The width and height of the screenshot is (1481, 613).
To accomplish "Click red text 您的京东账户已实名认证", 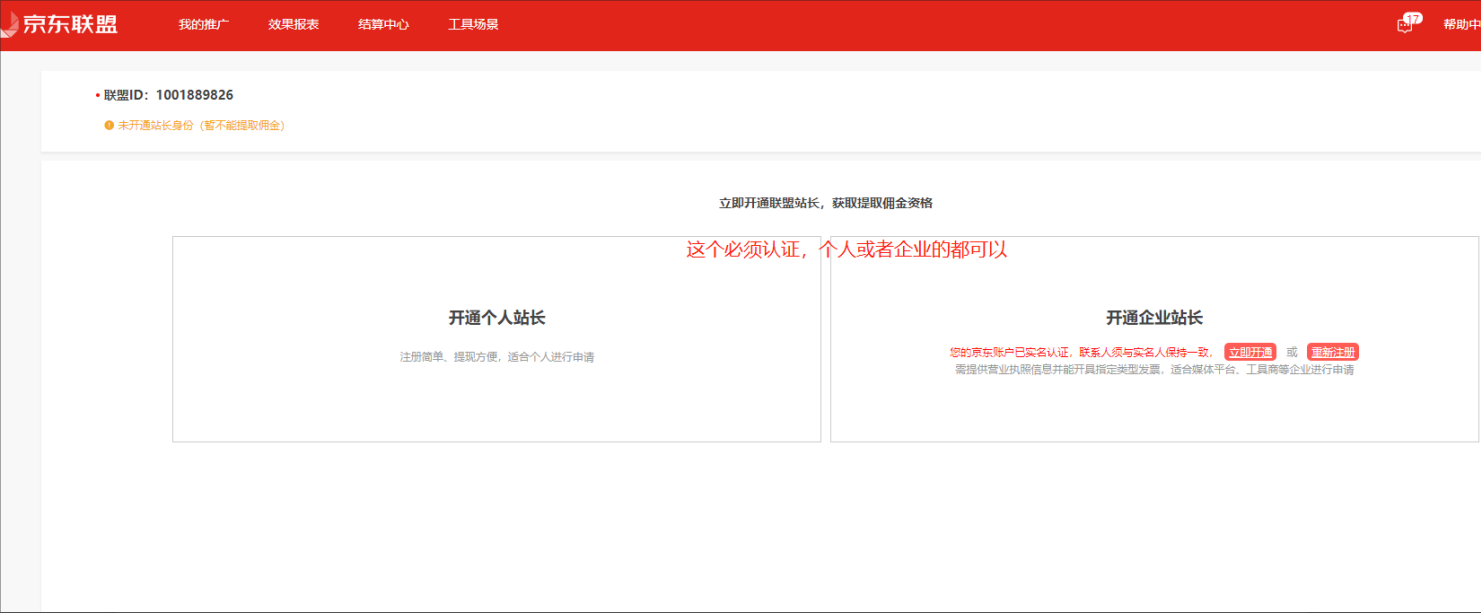I will [1012, 352].
